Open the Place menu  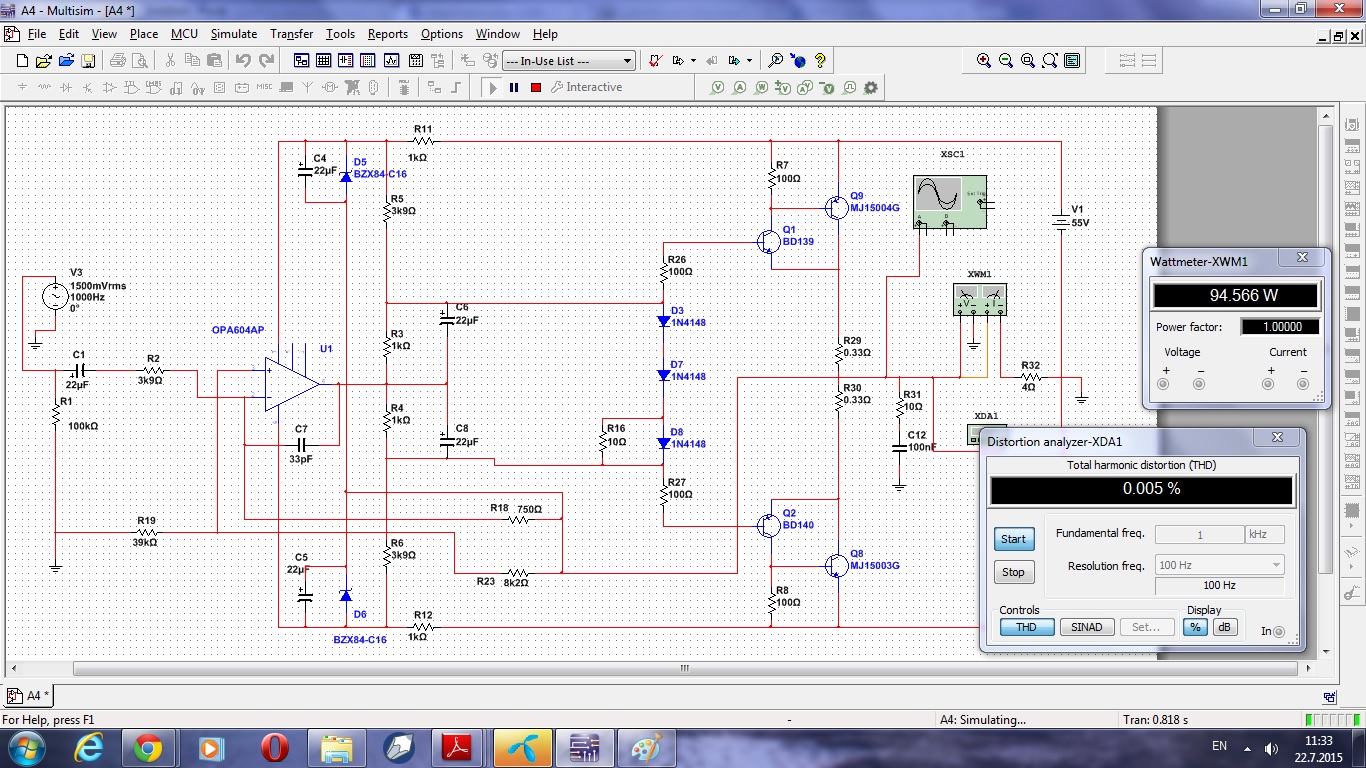[144, 34]
